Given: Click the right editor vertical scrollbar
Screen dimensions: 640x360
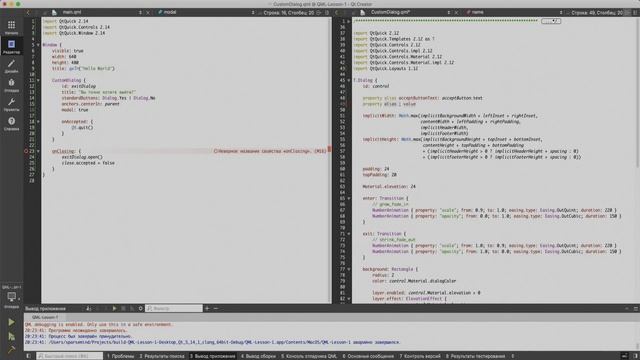Looking at the screenshot, I should pyautogui.click(x=637, y=92).
